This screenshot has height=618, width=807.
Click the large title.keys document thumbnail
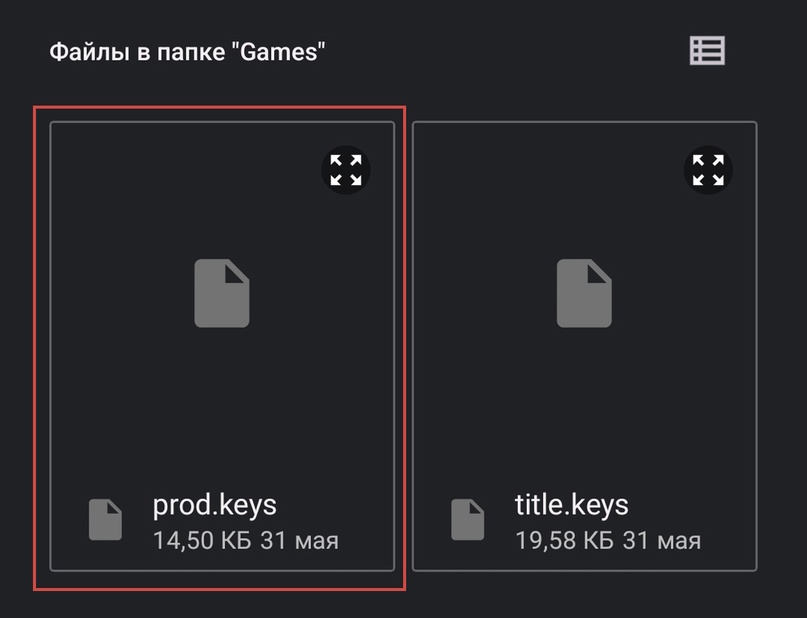[x=583, y=293]
